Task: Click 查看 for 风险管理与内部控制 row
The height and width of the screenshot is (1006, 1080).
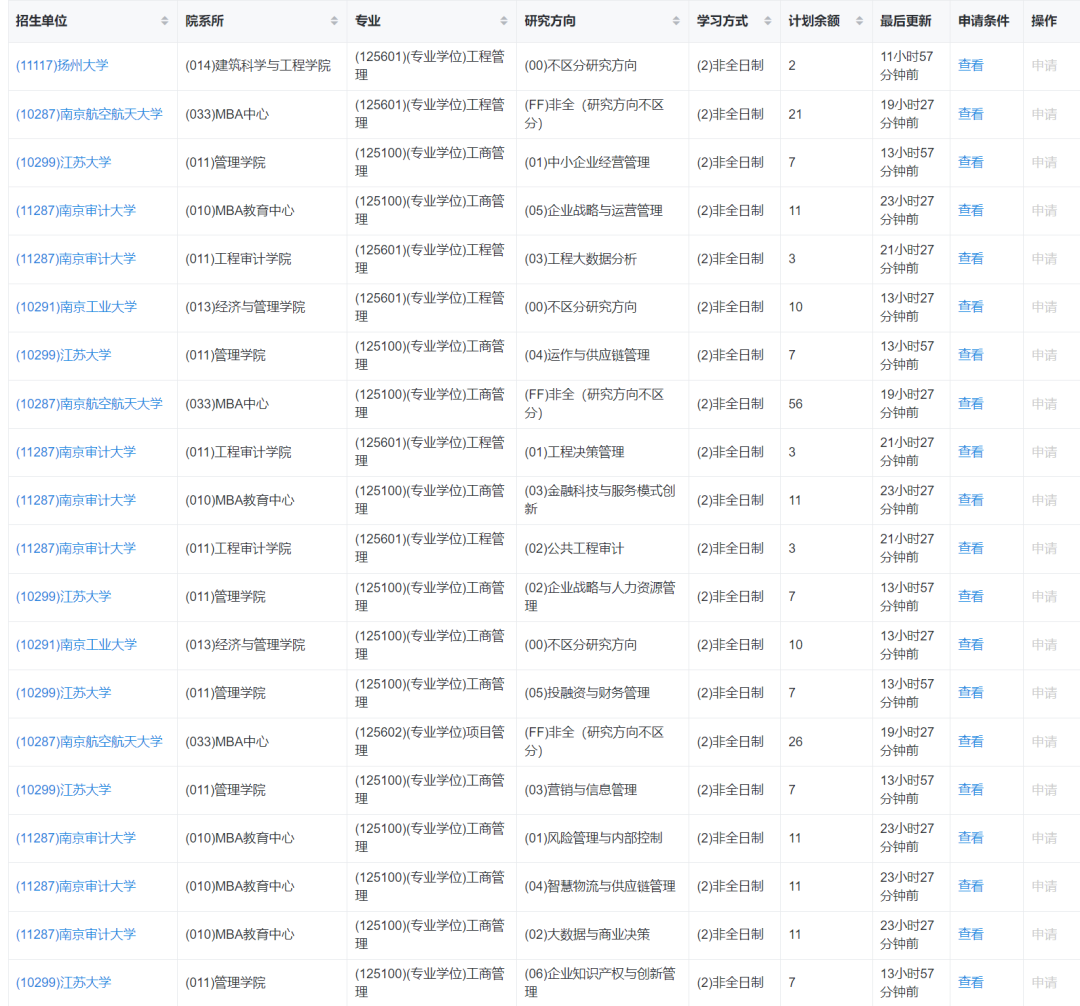Action: pos(970,838)
